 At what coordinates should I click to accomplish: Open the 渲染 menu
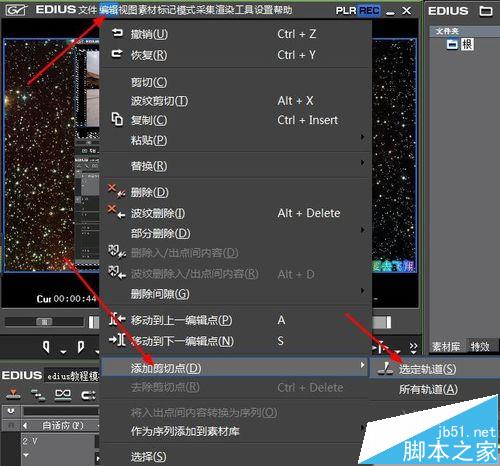point(225,10)
